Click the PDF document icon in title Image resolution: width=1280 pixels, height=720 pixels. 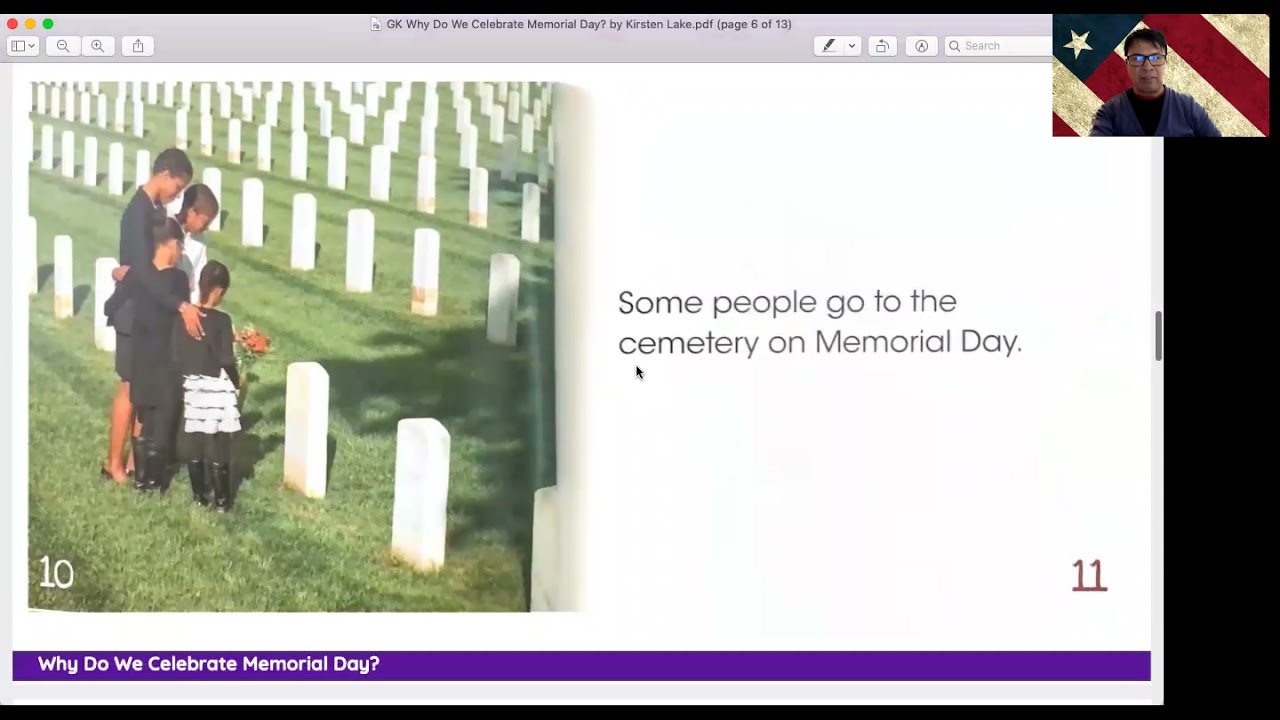pos(376,24)
